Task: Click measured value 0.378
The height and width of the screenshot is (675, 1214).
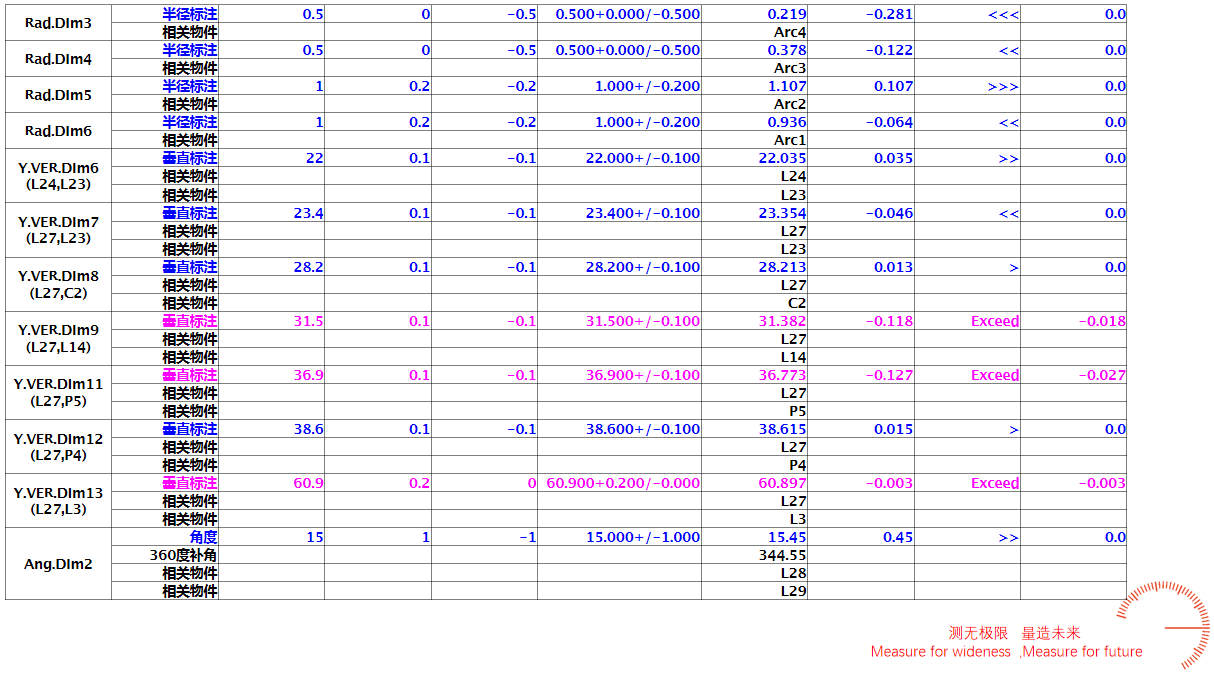Action: coord(787,50)
